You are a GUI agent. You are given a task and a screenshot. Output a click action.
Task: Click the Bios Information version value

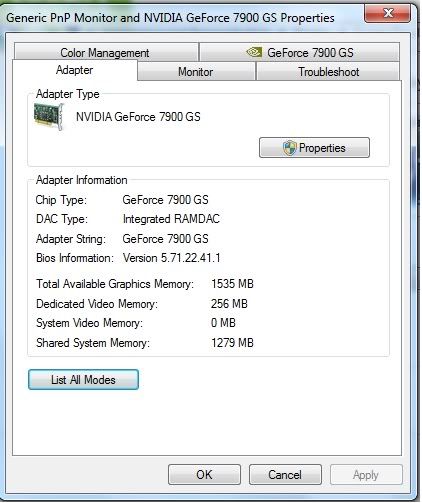(172, 258)
